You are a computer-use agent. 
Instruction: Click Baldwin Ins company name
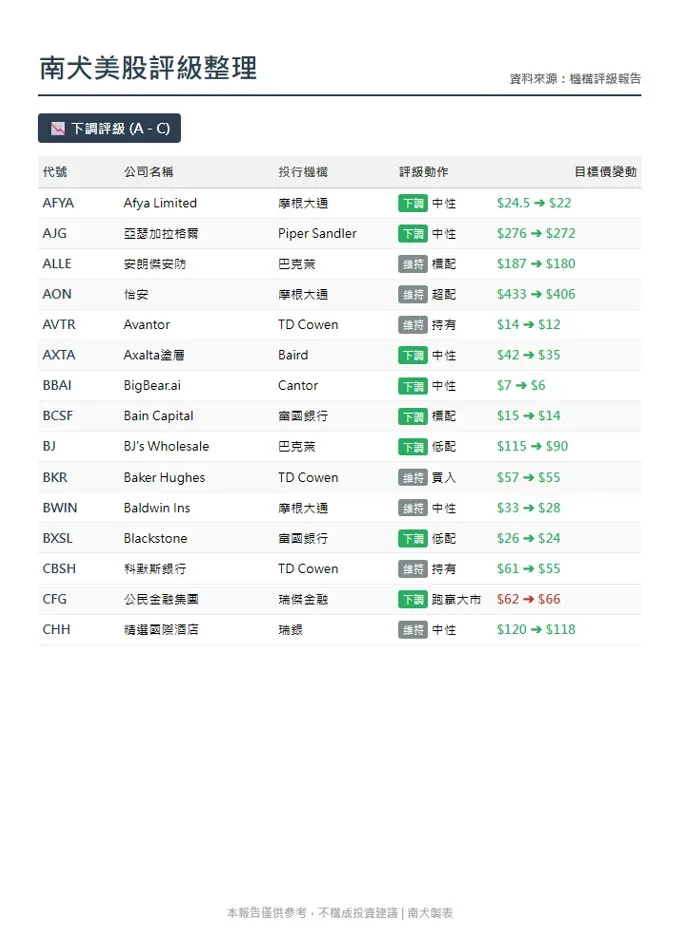pyautogui.click(x=156, y=508)
